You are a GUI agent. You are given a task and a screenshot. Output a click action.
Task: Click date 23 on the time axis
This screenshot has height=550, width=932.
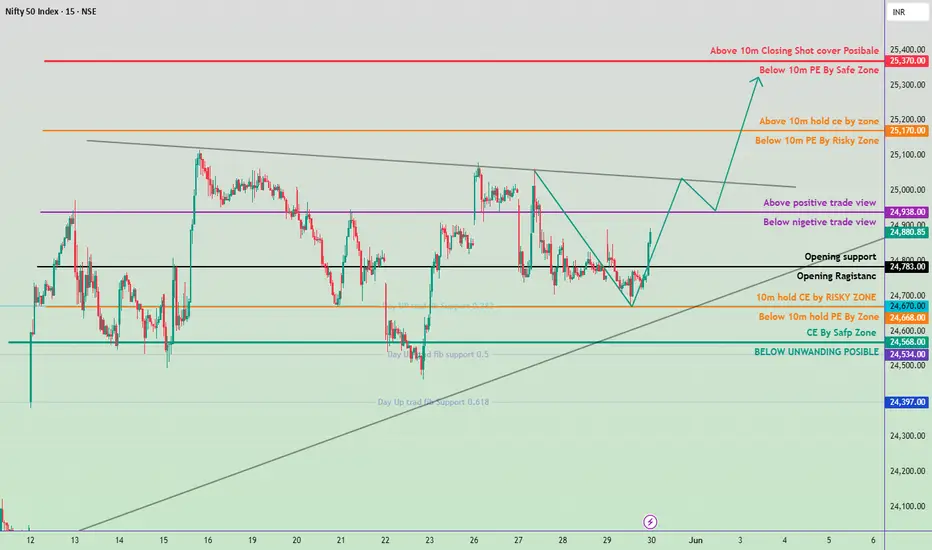429,540
